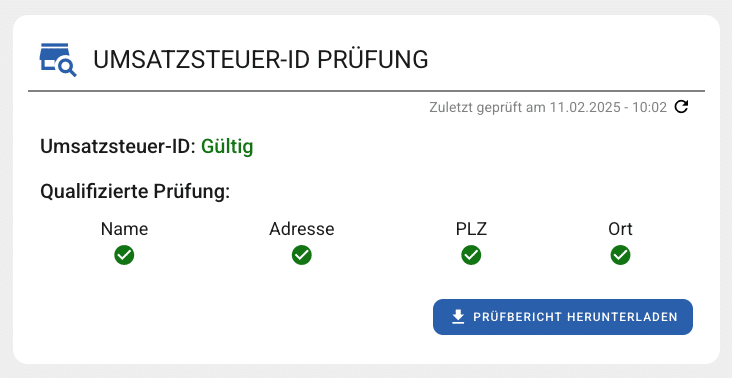Download the Prüfbericht report

[x=563, y=317]
